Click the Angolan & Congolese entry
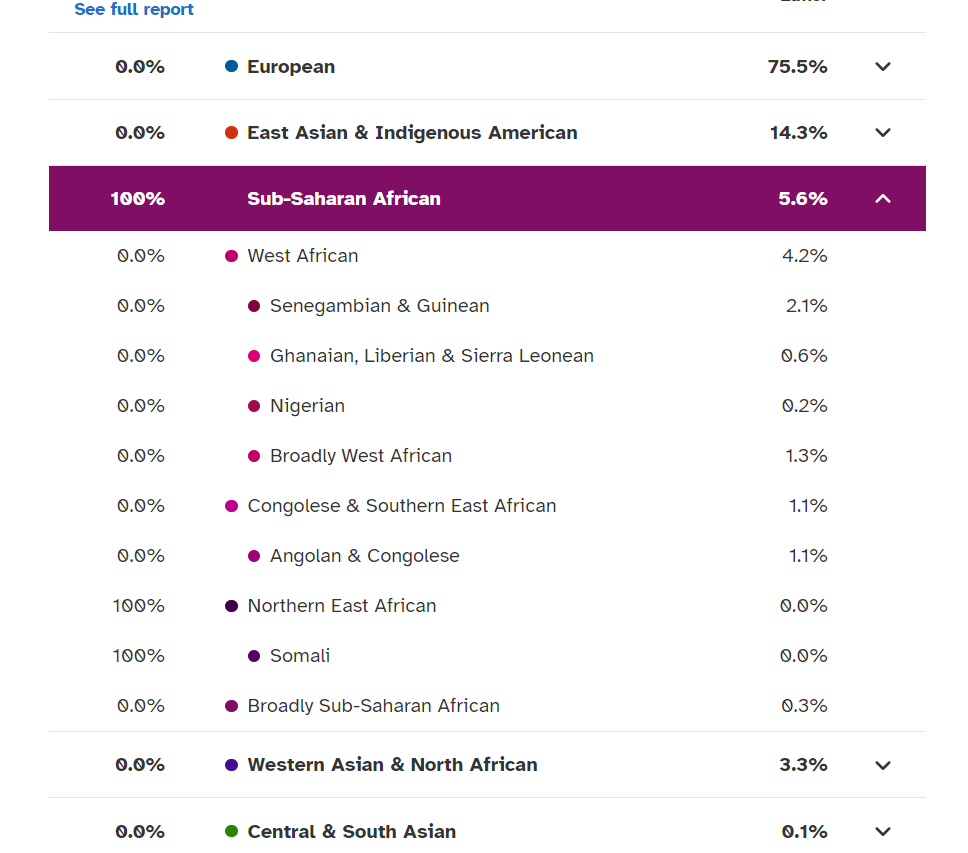This screenshot has height=853, width=968. (364, 556)
